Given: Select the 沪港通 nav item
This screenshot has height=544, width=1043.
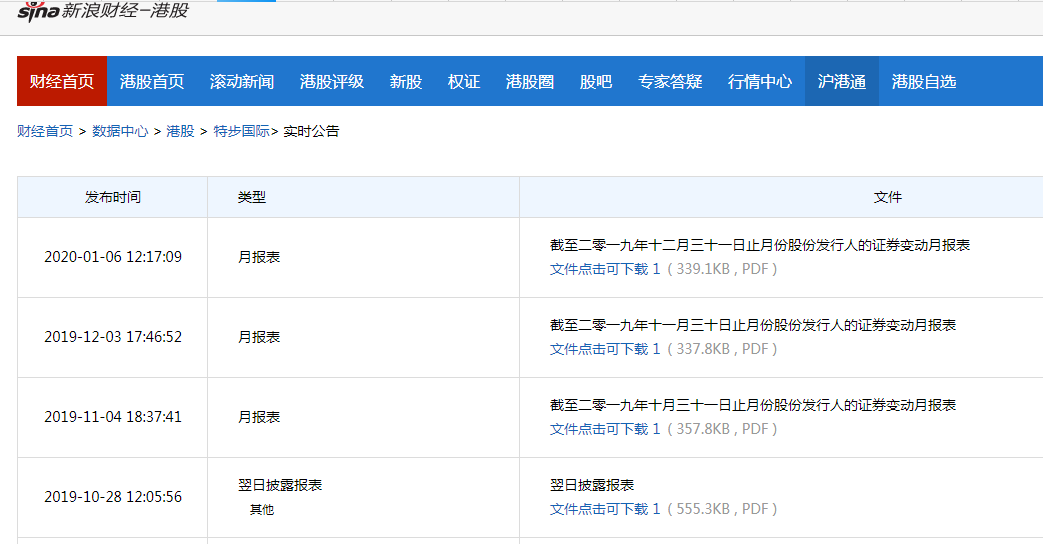Looking at the screenshot, I should 841,81.
